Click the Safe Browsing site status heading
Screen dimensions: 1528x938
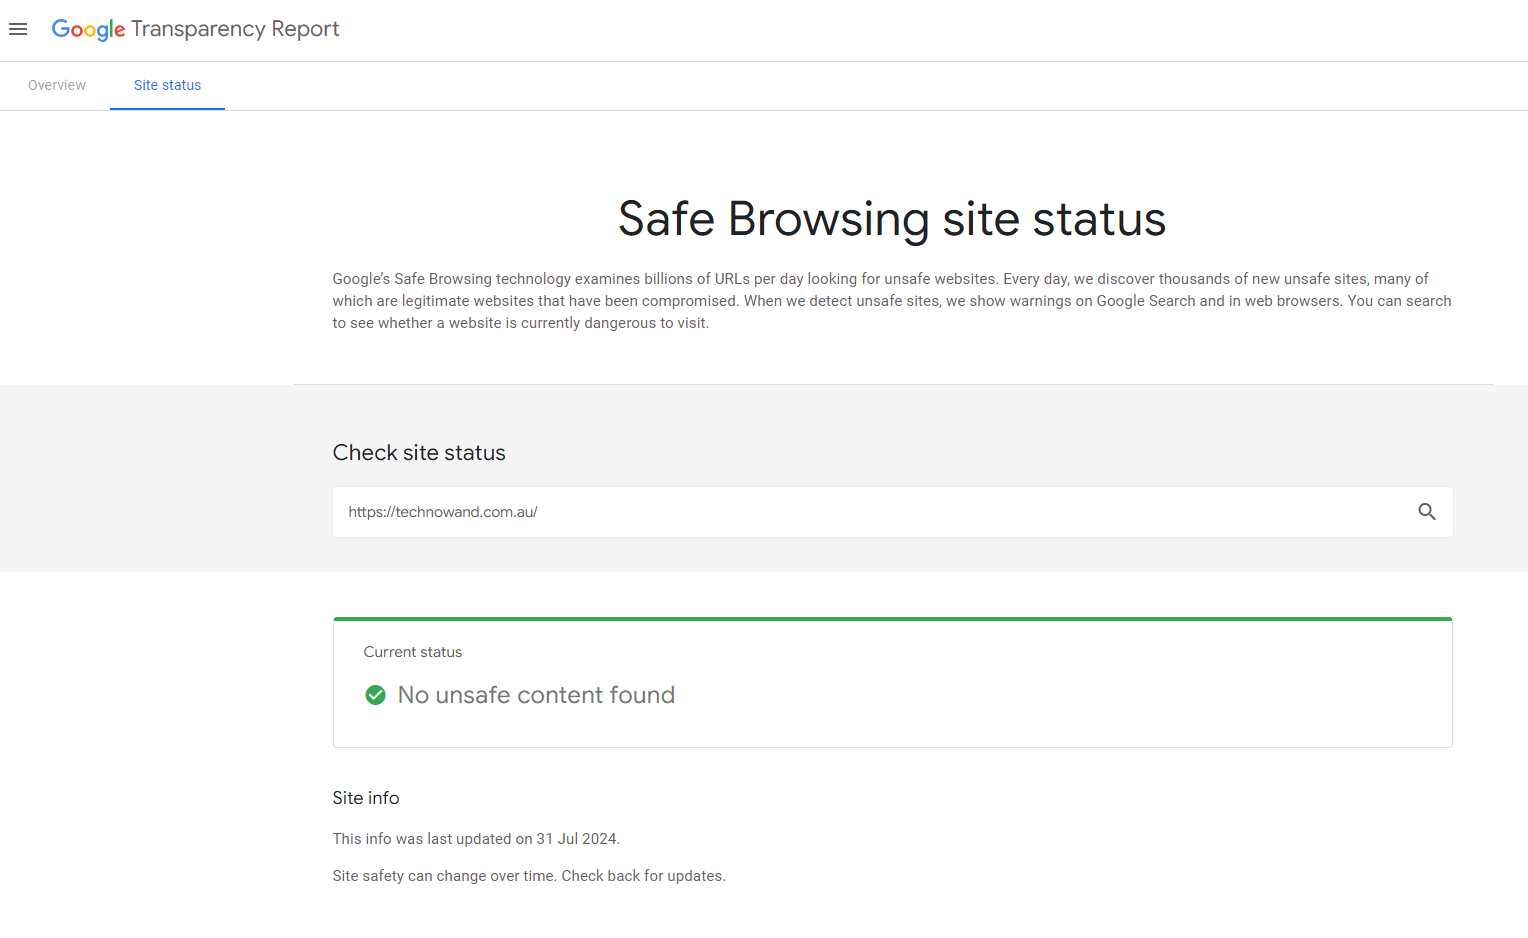coord(891,219)
